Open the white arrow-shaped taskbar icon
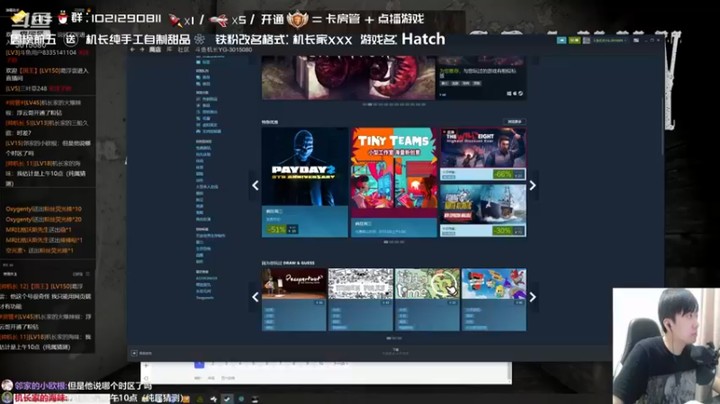 [x=214, y=399]
